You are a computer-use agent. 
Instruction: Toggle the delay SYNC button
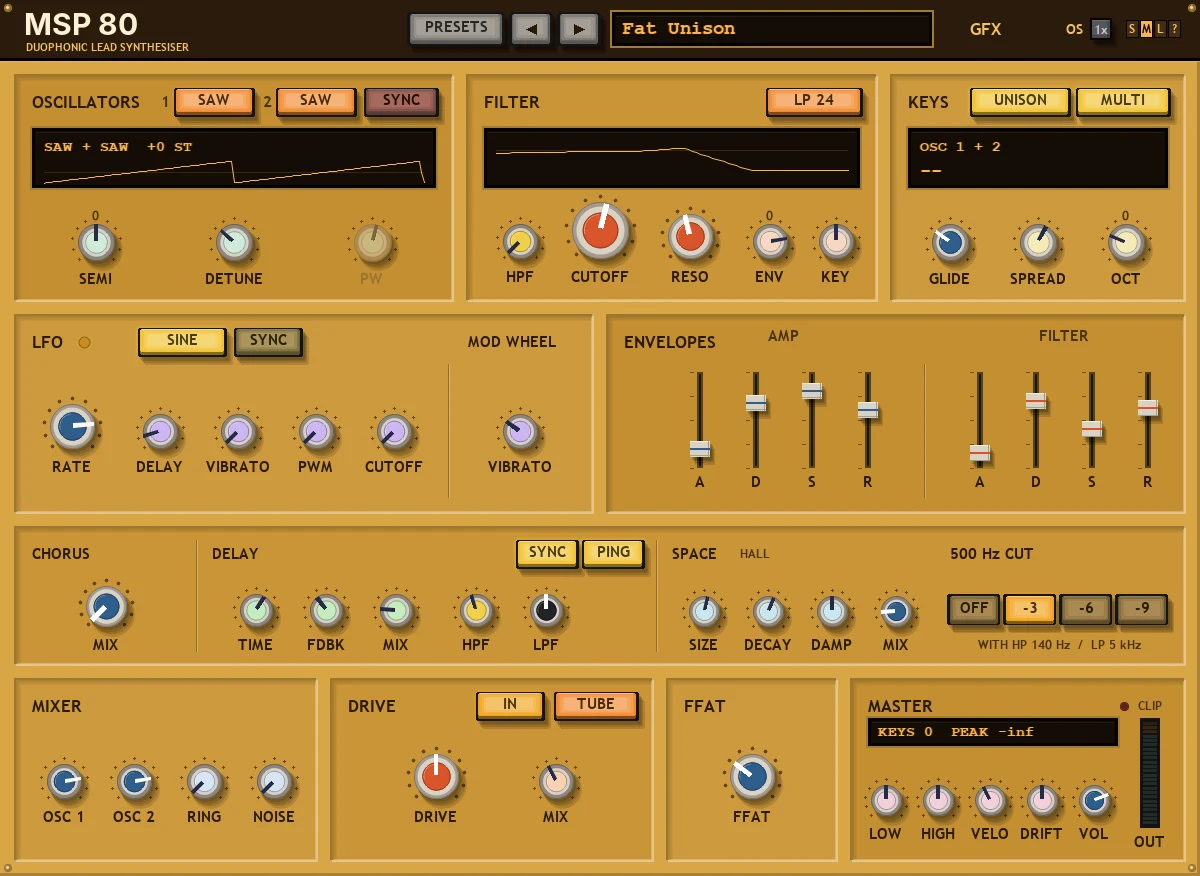point(547,553)
